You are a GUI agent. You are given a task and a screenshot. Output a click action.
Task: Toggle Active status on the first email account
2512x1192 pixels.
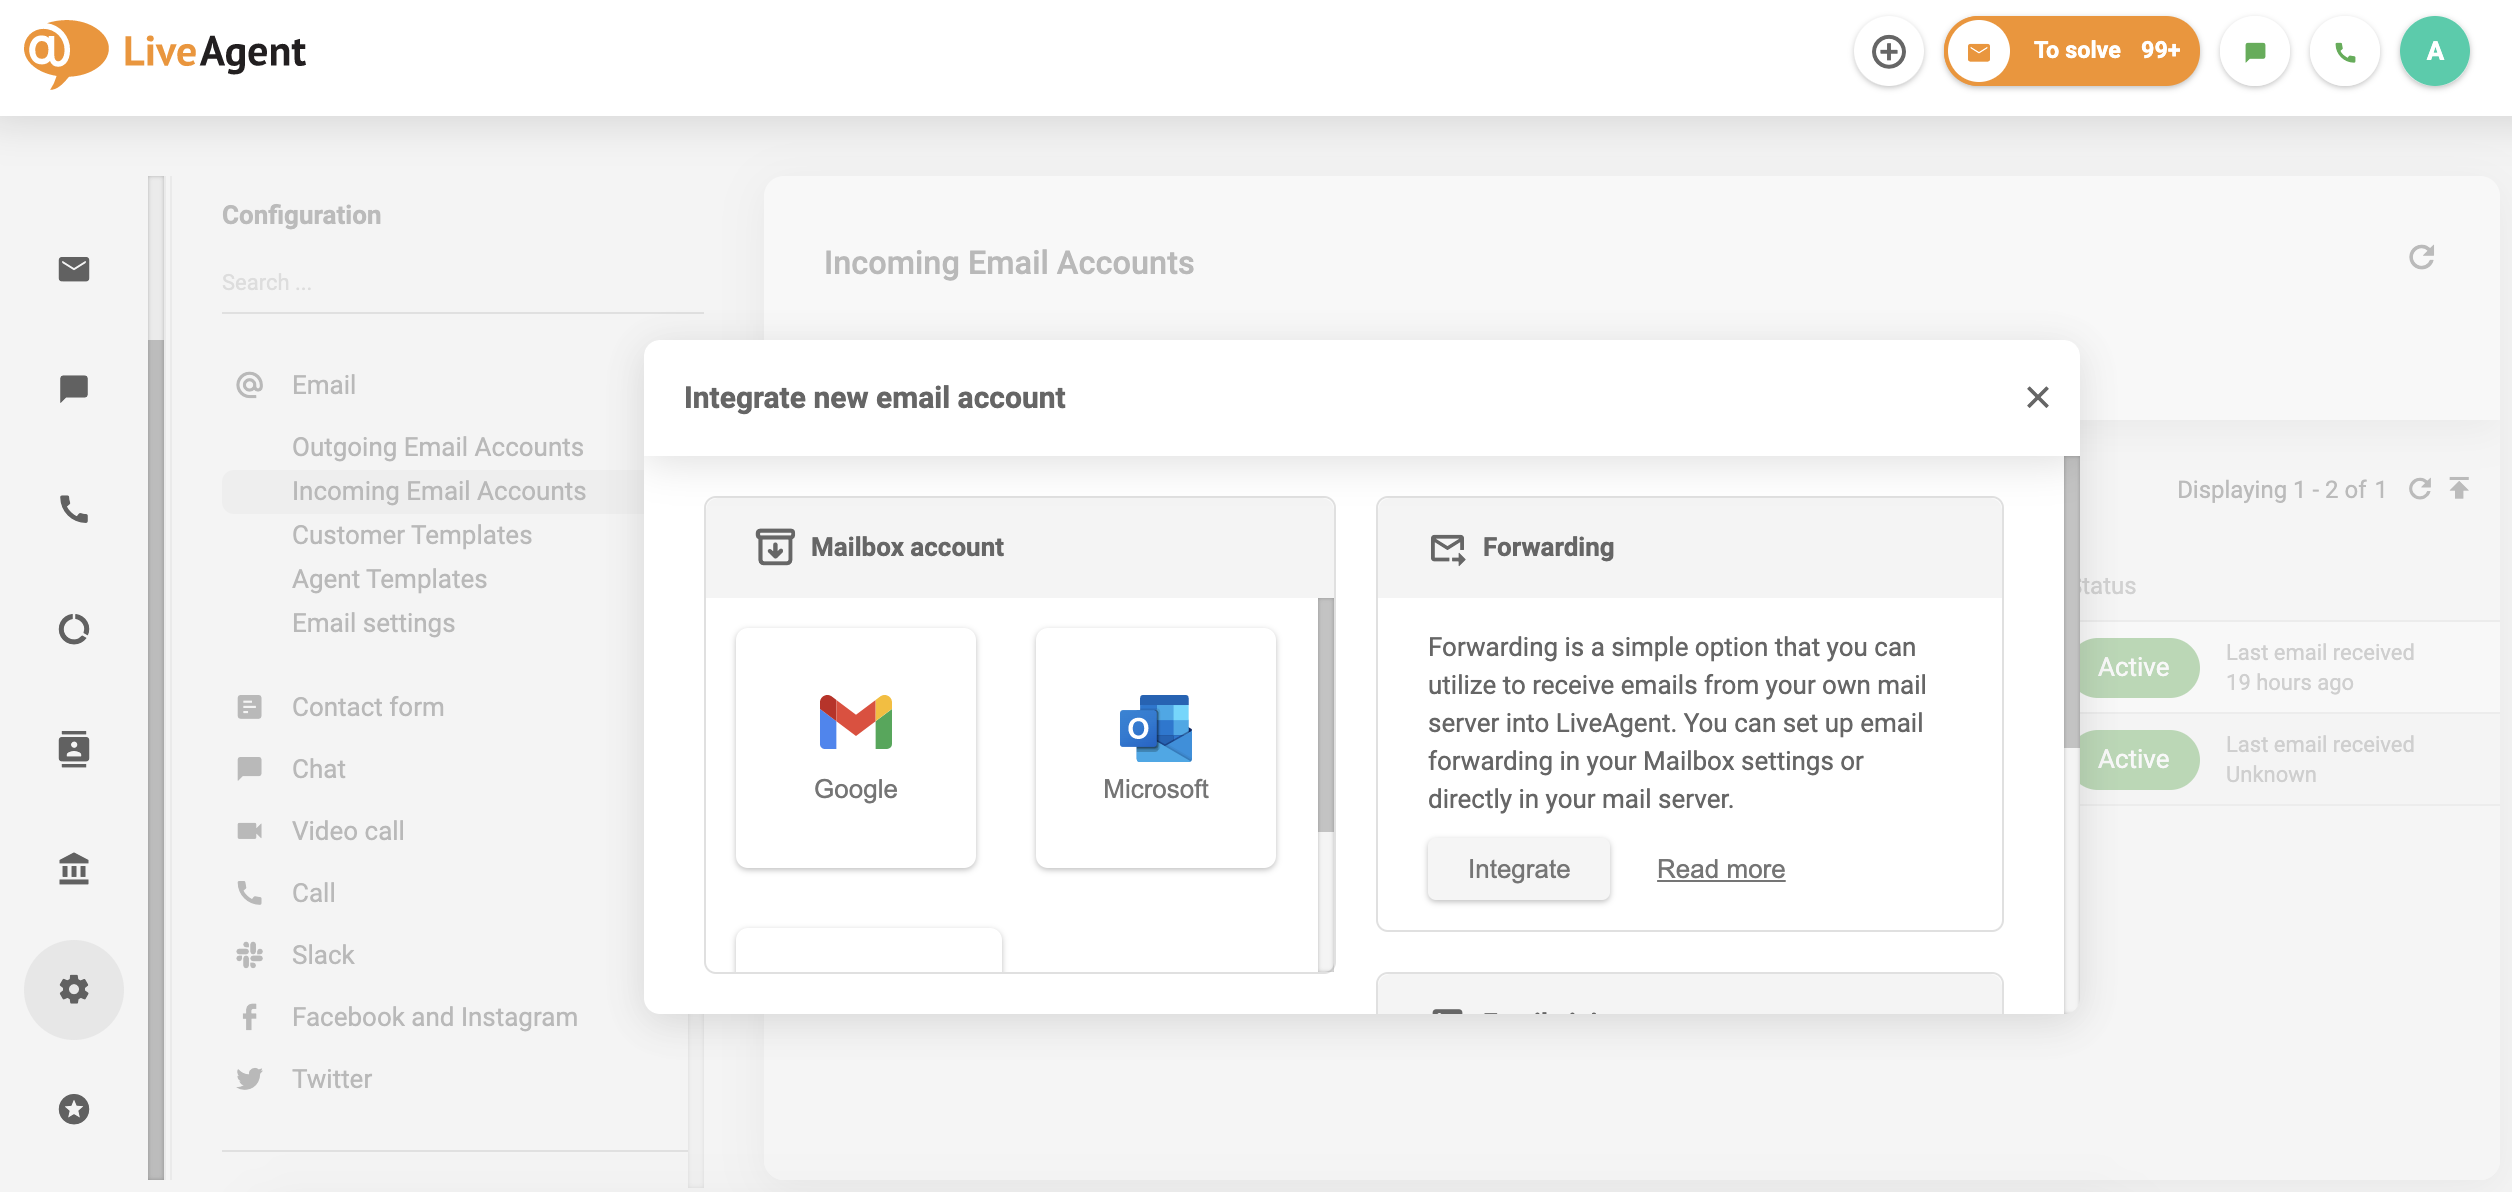(2136, 667)
